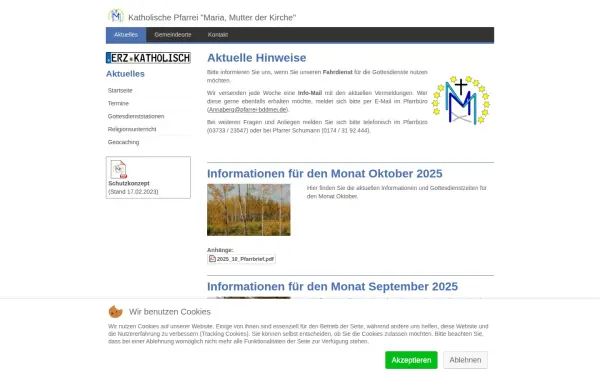
Task: Click the ERZ-KATHOLISCH banner image
Action: tap(148, 58)
